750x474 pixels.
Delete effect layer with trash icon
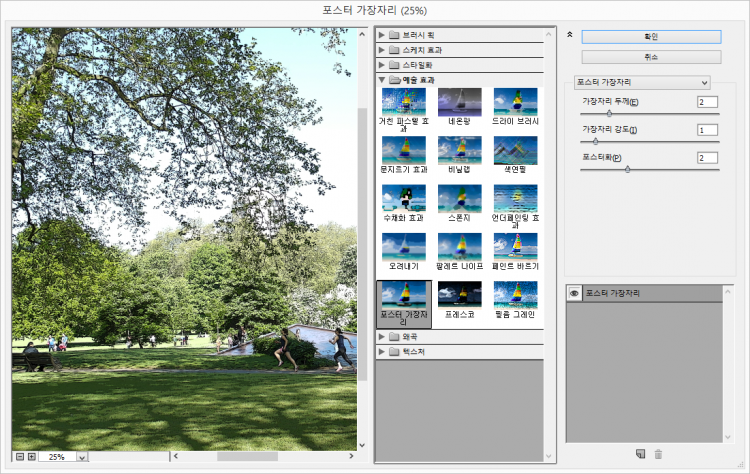tap(658, 454)
